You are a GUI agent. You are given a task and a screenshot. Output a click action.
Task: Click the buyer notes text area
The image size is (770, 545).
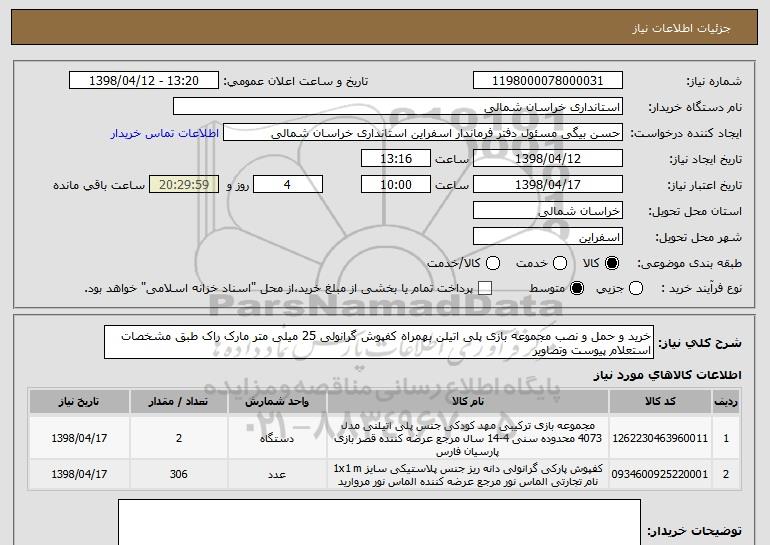[x=379, y=522]
